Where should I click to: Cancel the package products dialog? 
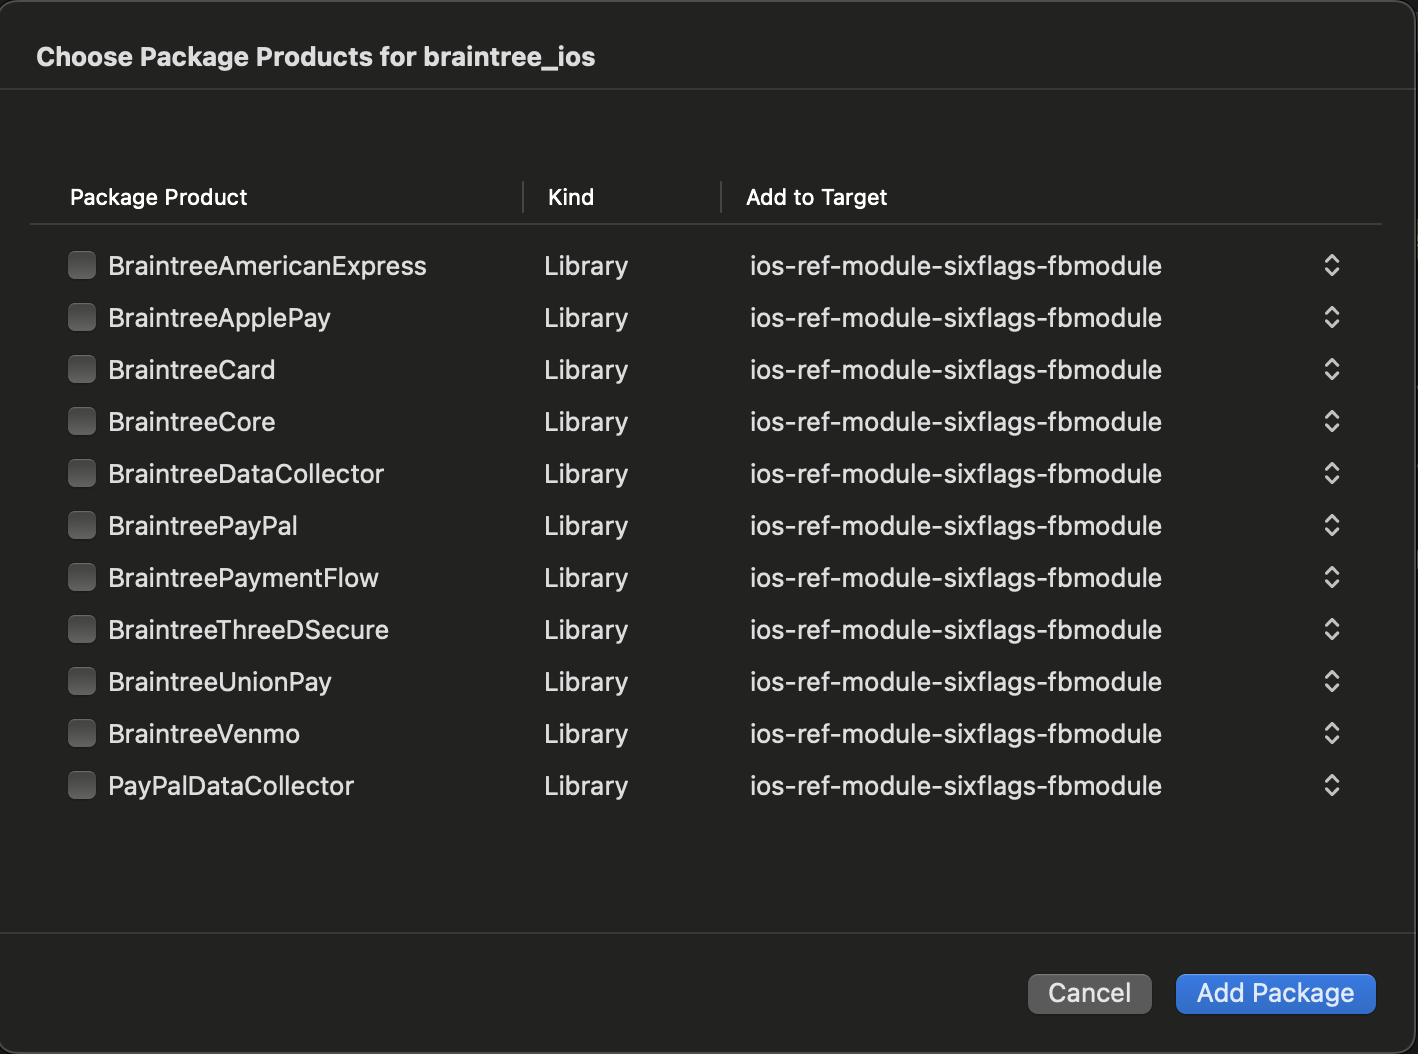pos(1089,993)
